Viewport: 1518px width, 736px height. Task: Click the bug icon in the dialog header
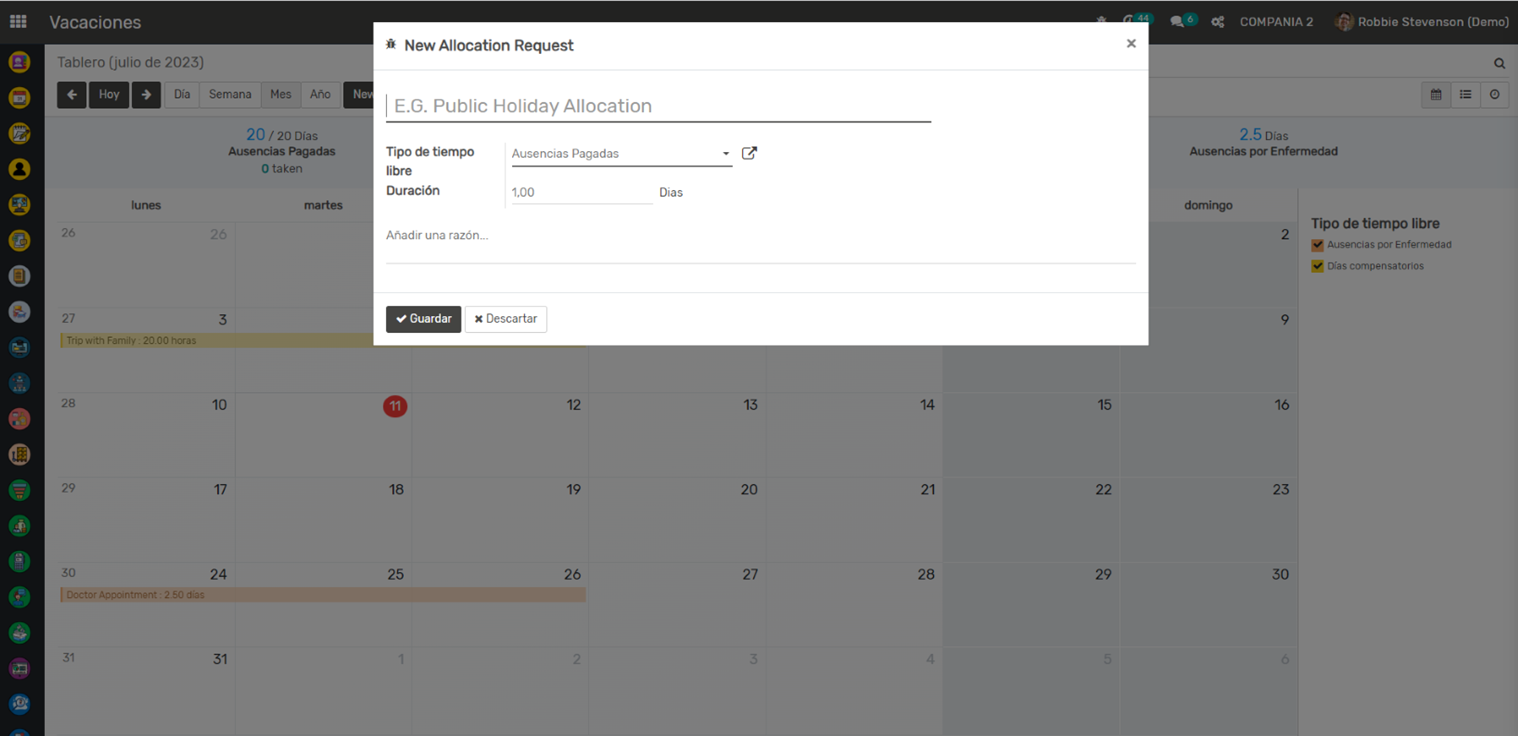[x=391, y=45]
